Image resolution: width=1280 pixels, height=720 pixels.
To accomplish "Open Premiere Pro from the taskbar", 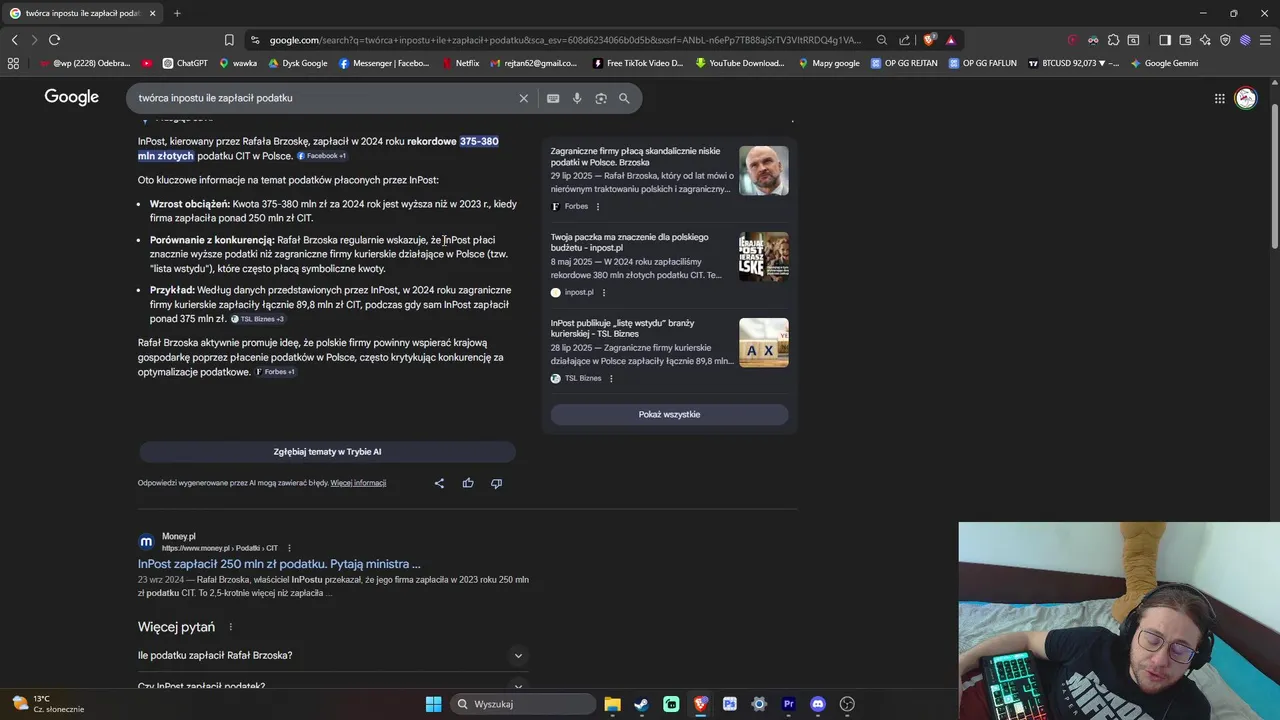I will point(788,704).
